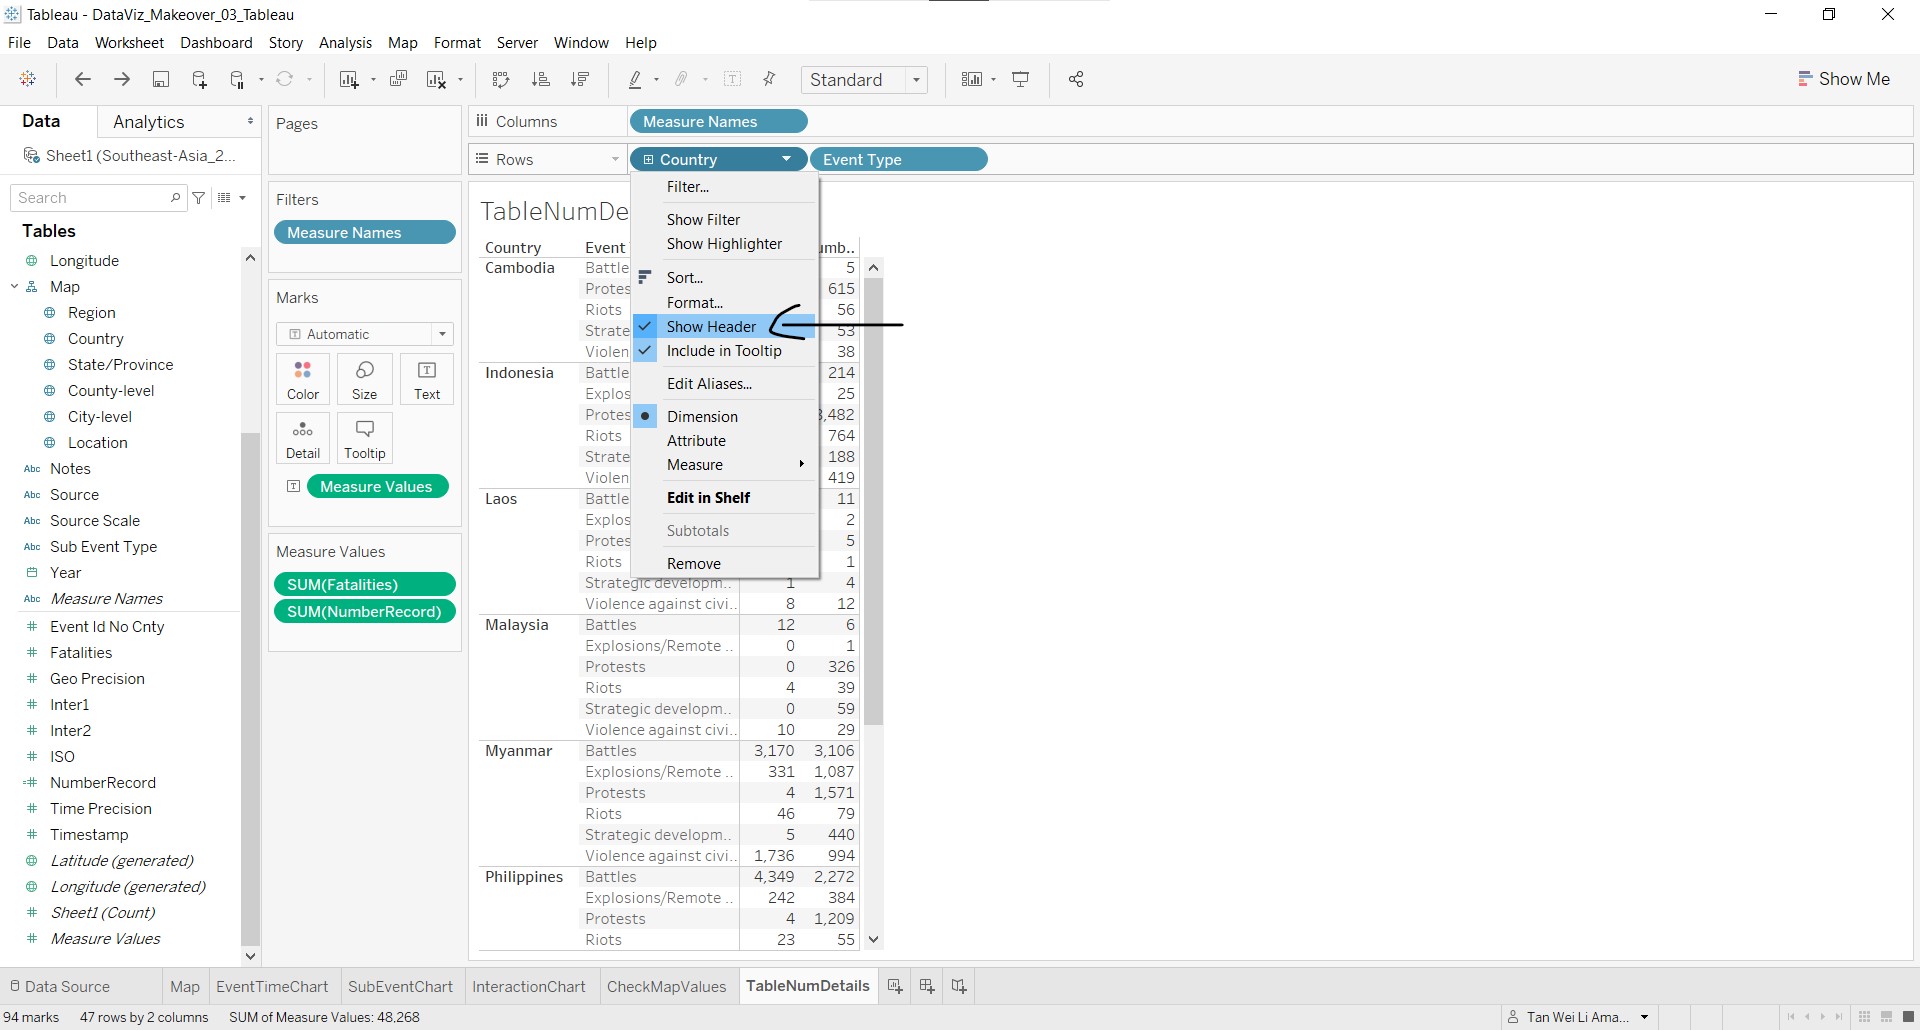
Task: Click the Show Me button
Action: click(x=1843, y=79)
